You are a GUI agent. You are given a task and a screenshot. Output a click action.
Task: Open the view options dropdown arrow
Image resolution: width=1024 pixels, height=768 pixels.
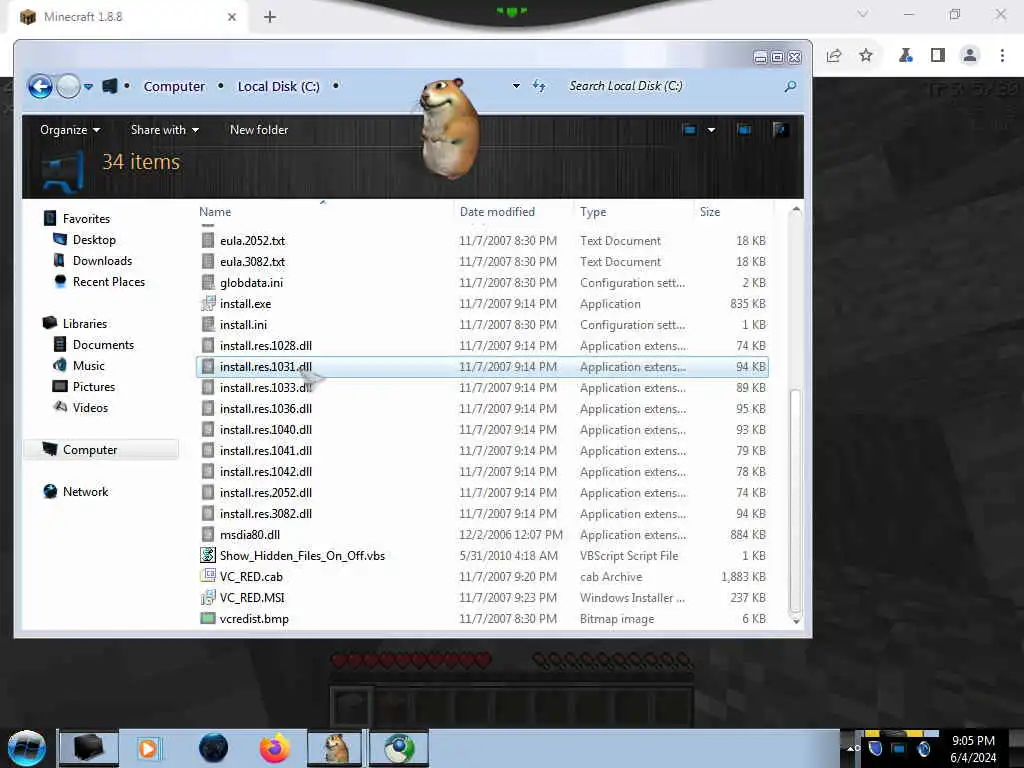point(711,130)
